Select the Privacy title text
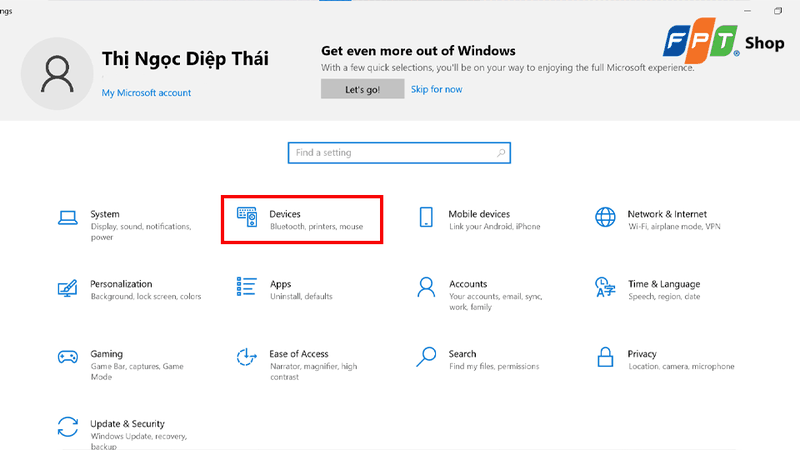 [642, 354]
